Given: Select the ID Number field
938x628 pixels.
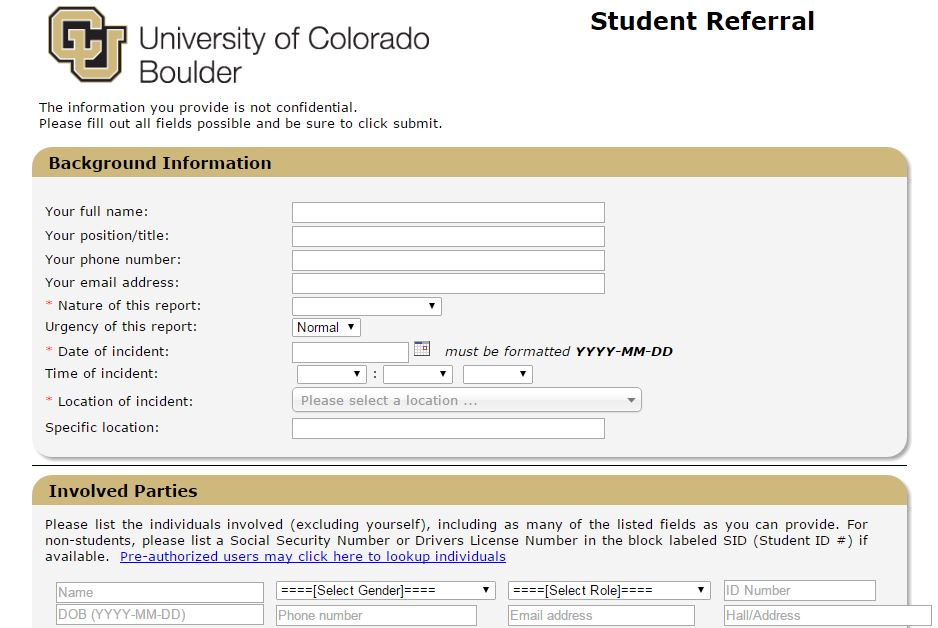Looking at the screenshot, I should click(800, 590).
